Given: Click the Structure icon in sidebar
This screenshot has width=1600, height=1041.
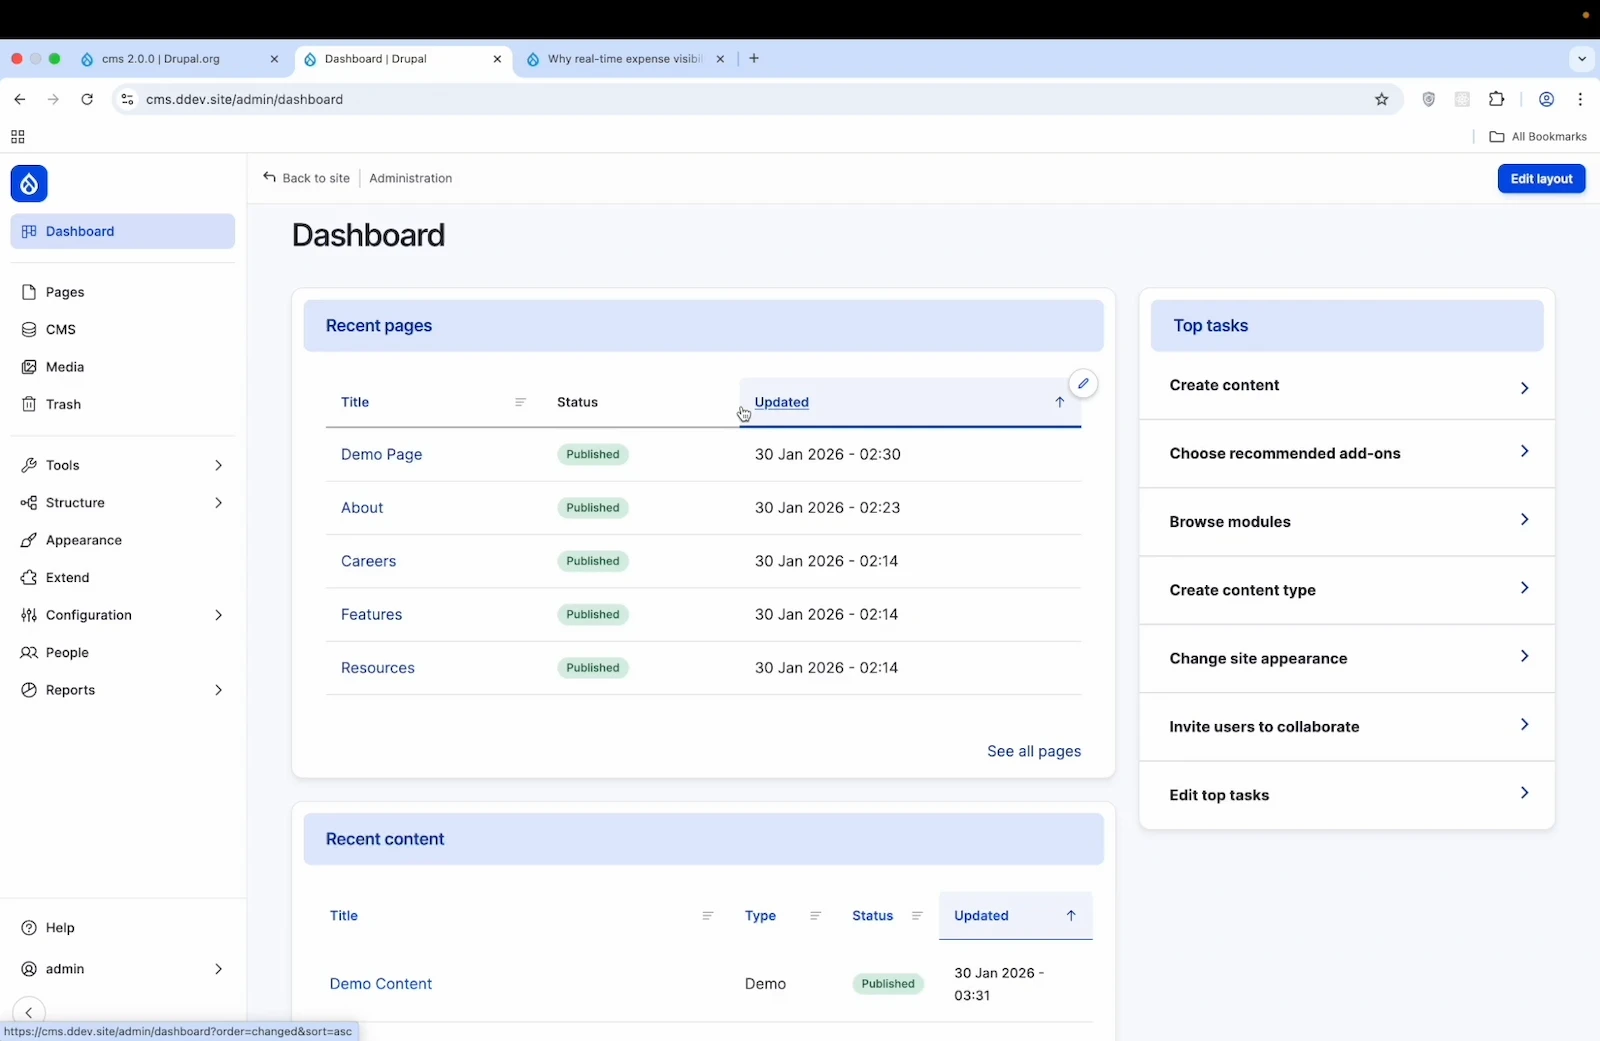Looking at the screenshot, I should coord(29,503).
